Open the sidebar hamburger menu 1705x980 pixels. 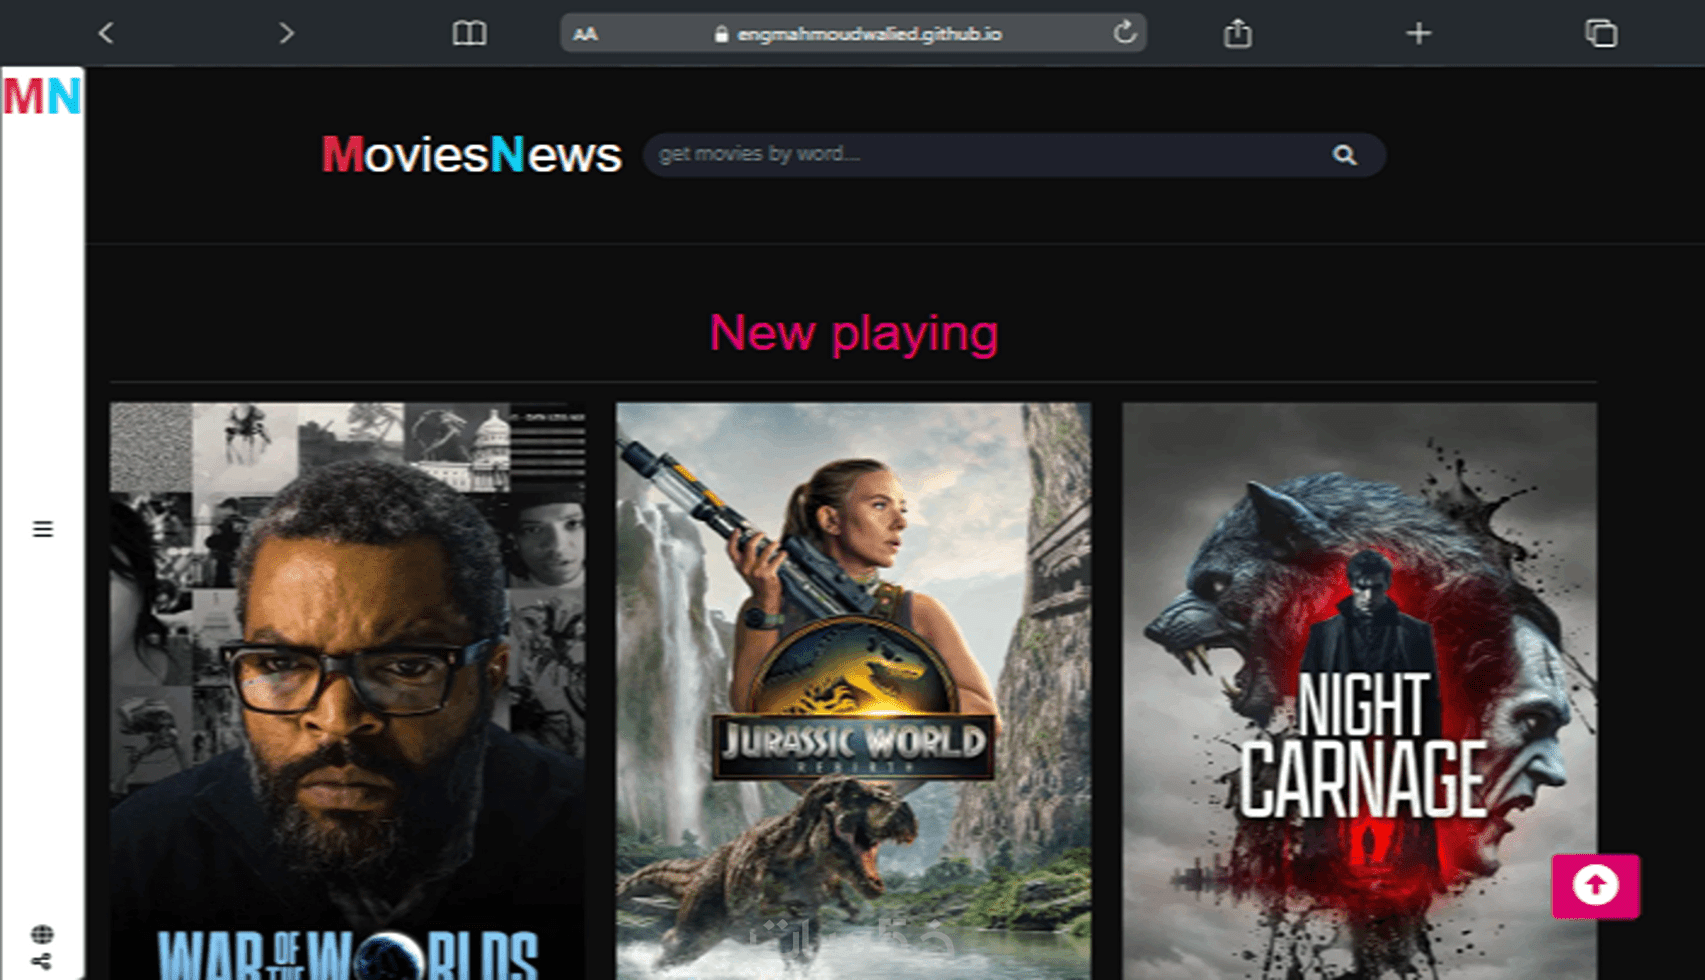43,529
